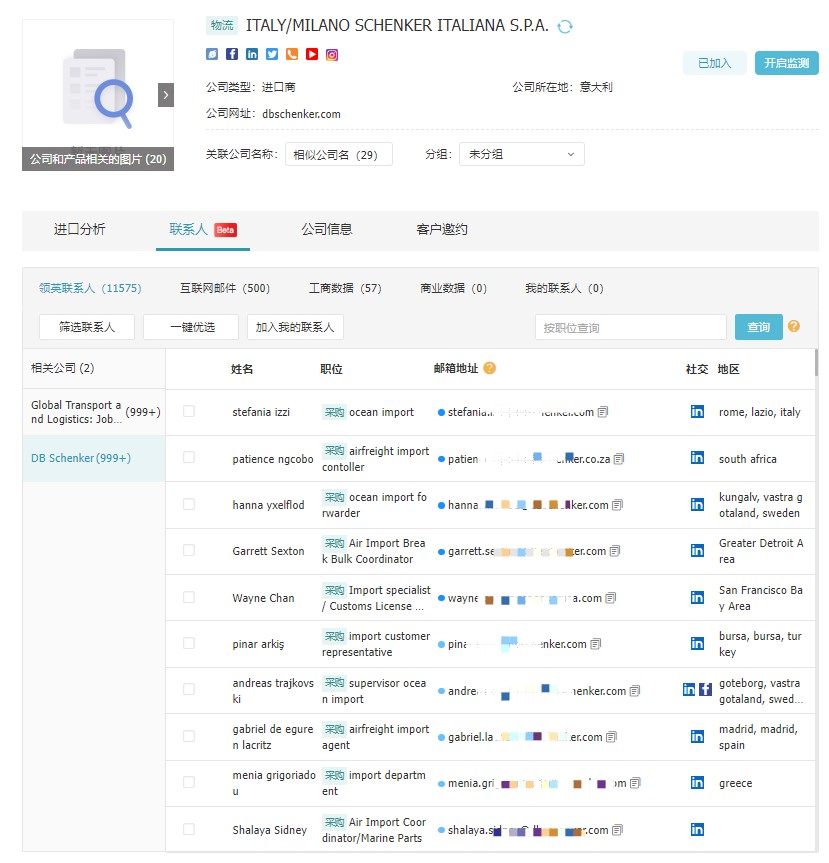Open the company's Facebook page icon
This screenshot has height=863, width=829.
click(x=232, y=54)
